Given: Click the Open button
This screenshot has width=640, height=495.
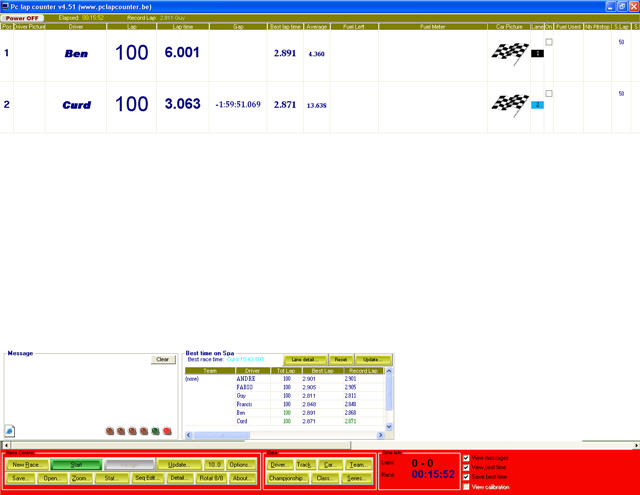Looking at the screenshot, I should click(52, 478).
